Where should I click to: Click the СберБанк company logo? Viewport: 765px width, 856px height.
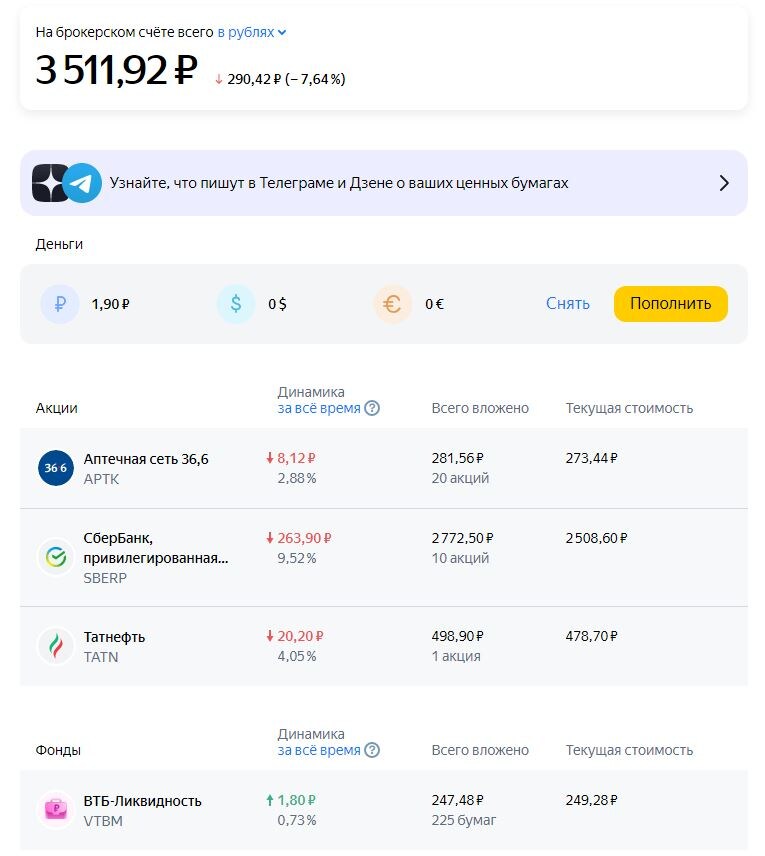click(x=55, y=557)
